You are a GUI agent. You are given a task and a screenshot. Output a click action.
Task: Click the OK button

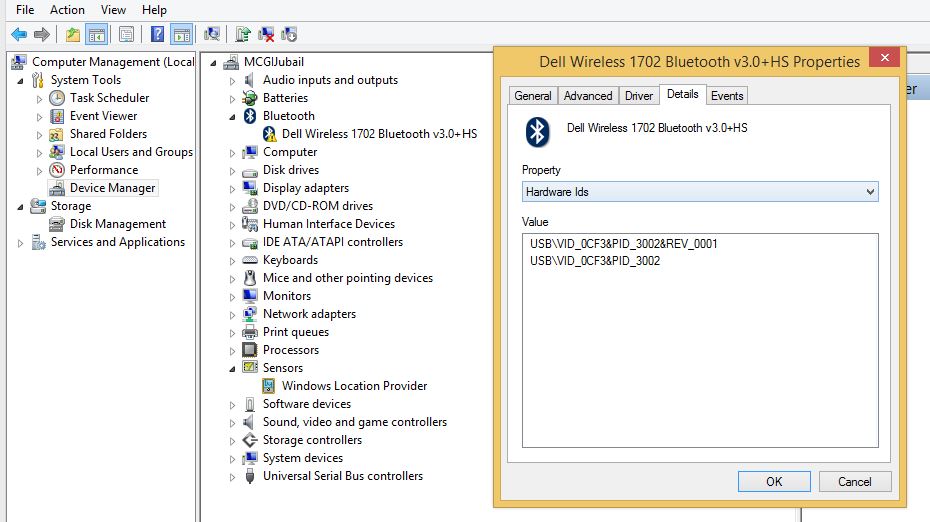point(774,482)
